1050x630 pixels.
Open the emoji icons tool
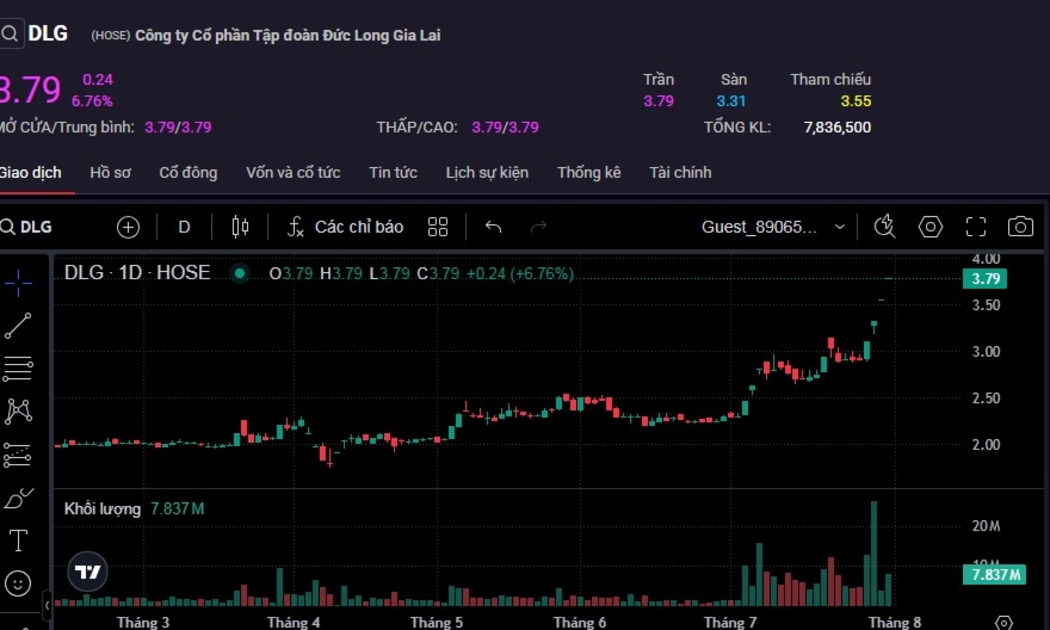coord(18,583)
